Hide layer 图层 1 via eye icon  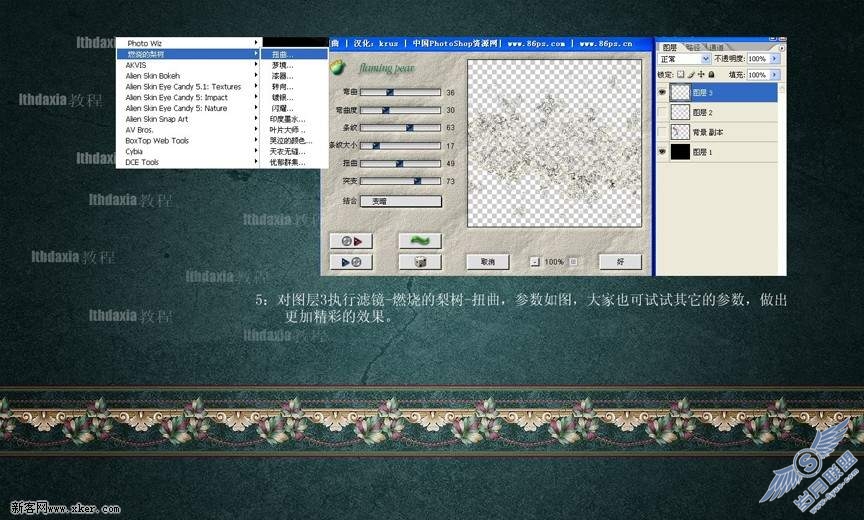tap(662, 152)
